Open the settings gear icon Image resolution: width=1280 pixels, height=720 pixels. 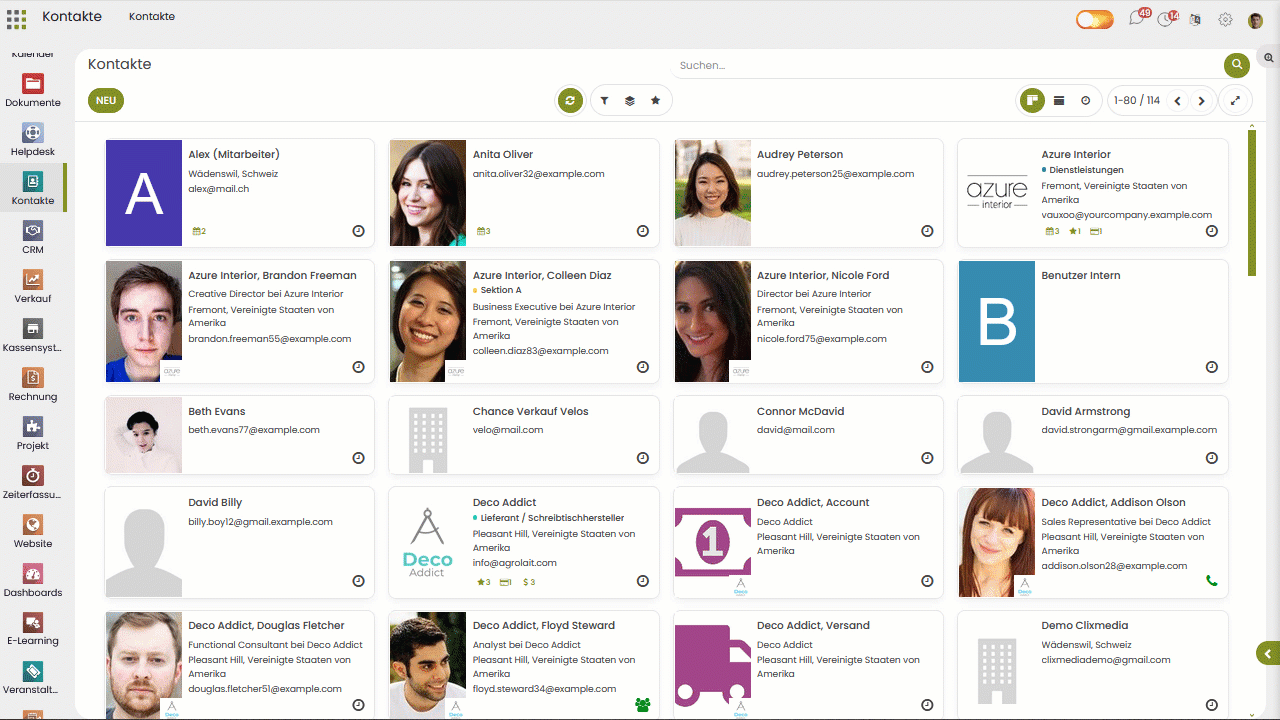pyautogui.click(x=1225, y=19)
